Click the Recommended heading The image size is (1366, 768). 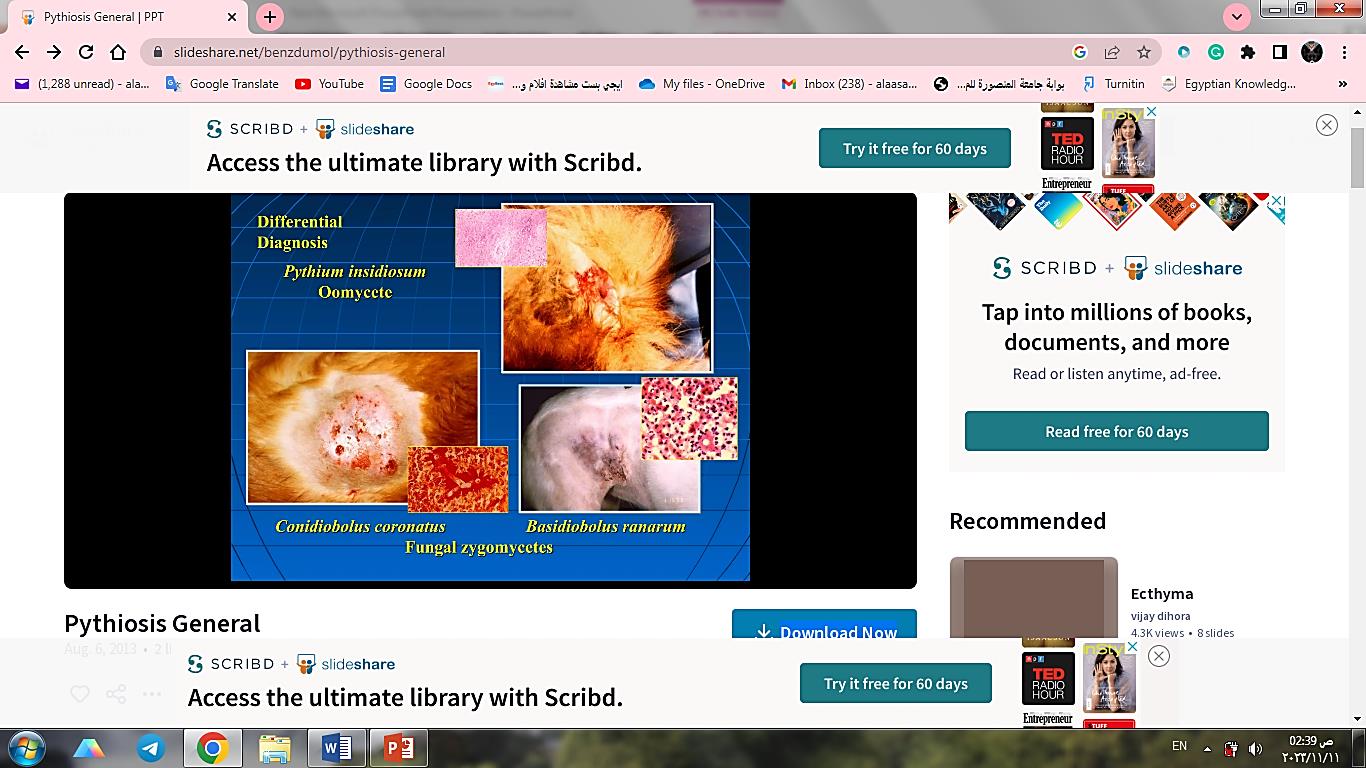1027,521
